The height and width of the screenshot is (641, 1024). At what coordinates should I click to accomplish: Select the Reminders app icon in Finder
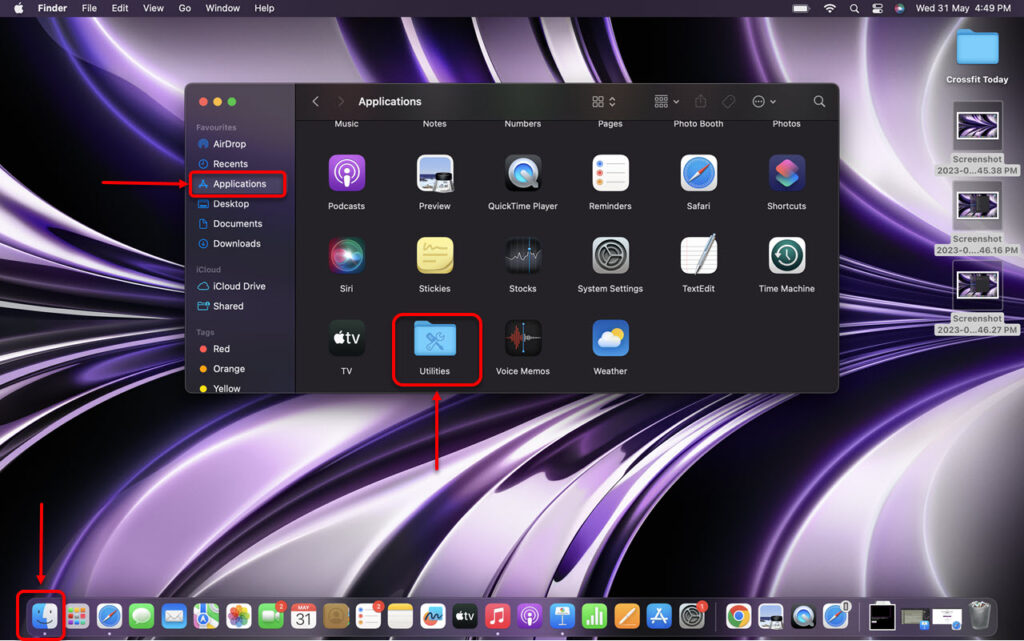610,174
